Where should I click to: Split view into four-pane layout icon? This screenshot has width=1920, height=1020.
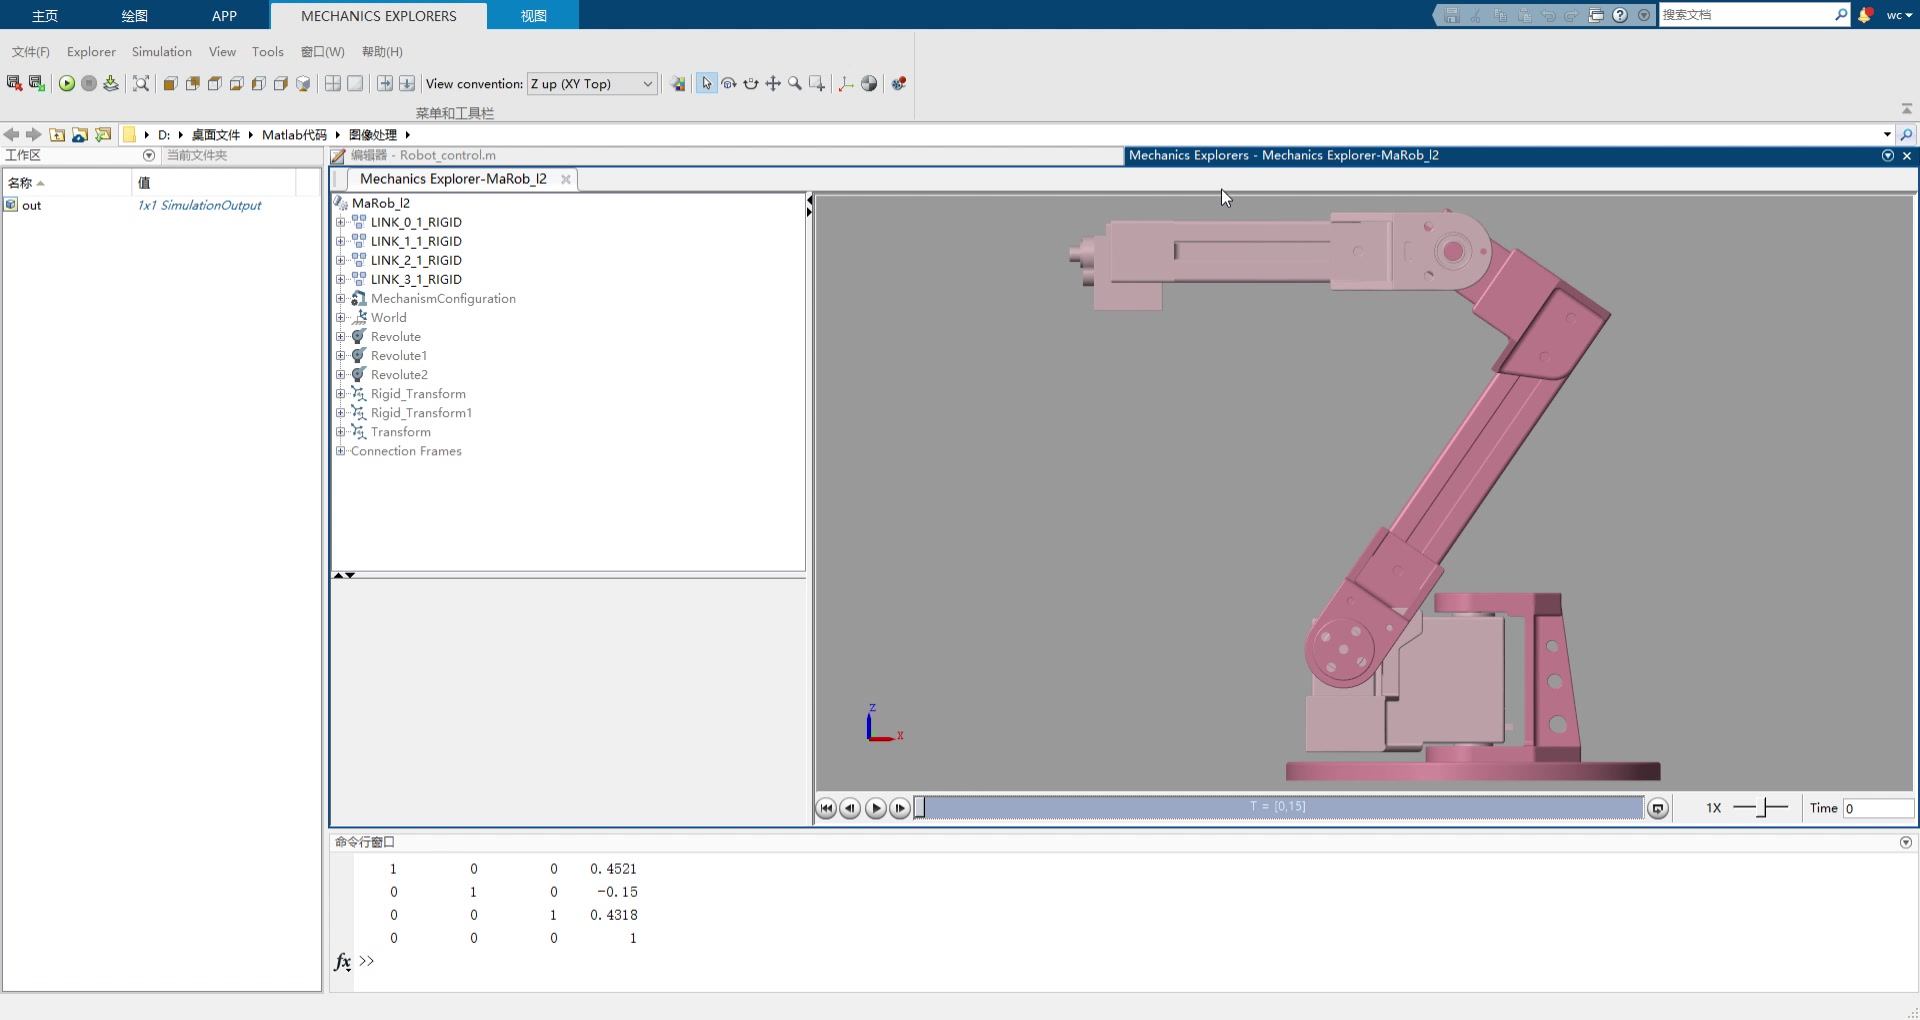[x=333, y=84]
